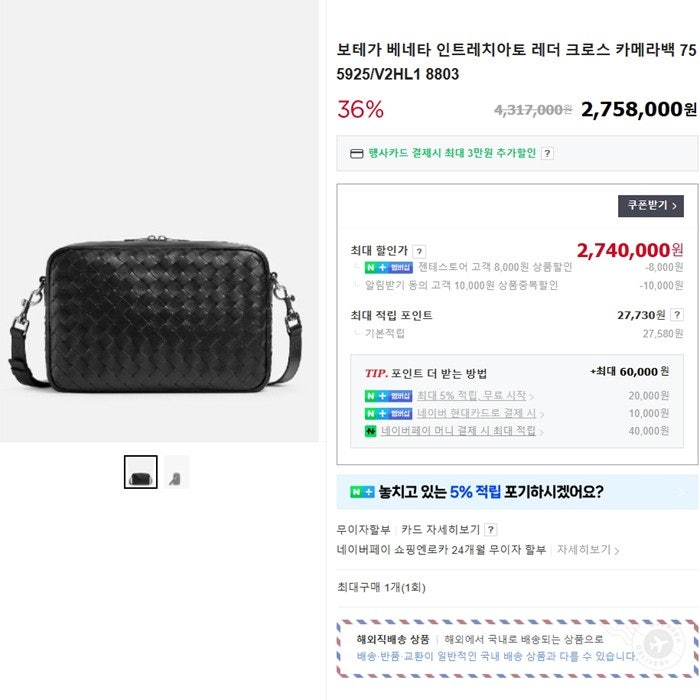This screenshot has height=700, width=700.
Task: Select the first bag thumbnail image
Action: pyautogui.click(x=141, y=472)
